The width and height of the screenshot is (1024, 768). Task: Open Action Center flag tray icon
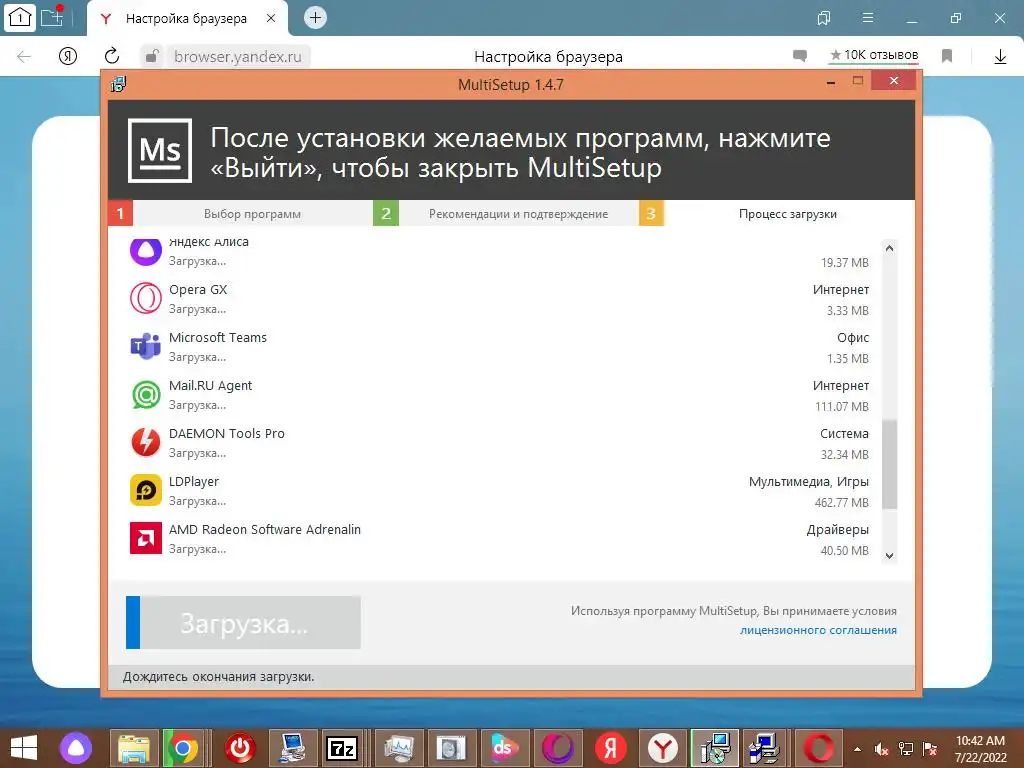pos(930,749)
